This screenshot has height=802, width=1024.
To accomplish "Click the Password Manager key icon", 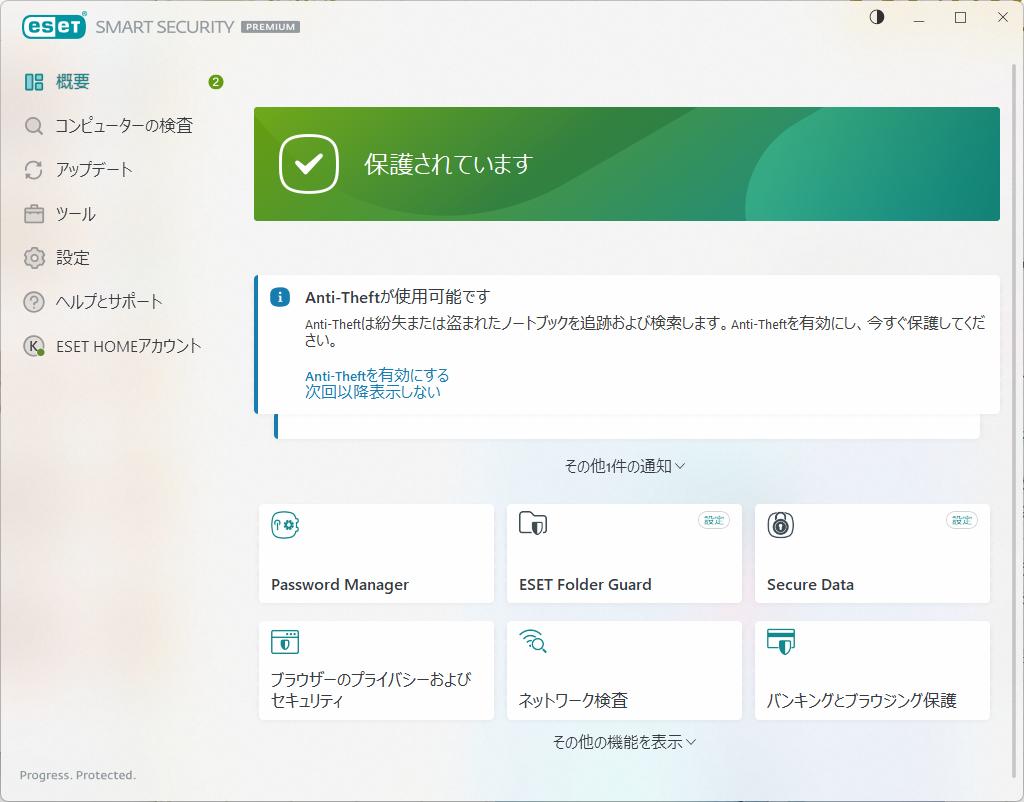I will pyautogui.click(x=285, y=525).
